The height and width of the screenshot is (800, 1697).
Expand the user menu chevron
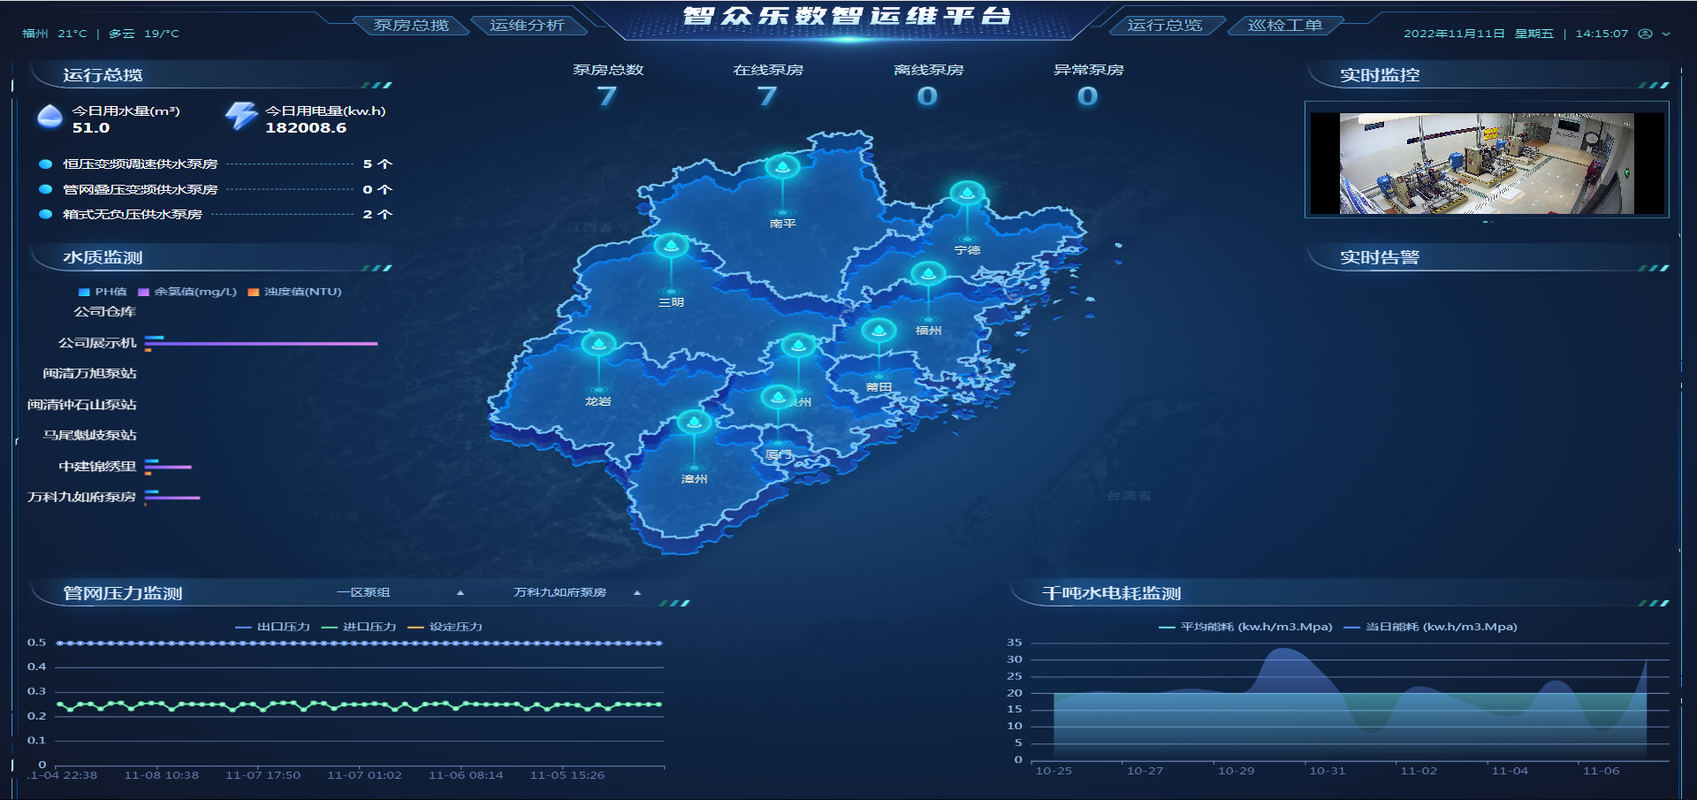pyautogui.click(x=1666, y=34)
